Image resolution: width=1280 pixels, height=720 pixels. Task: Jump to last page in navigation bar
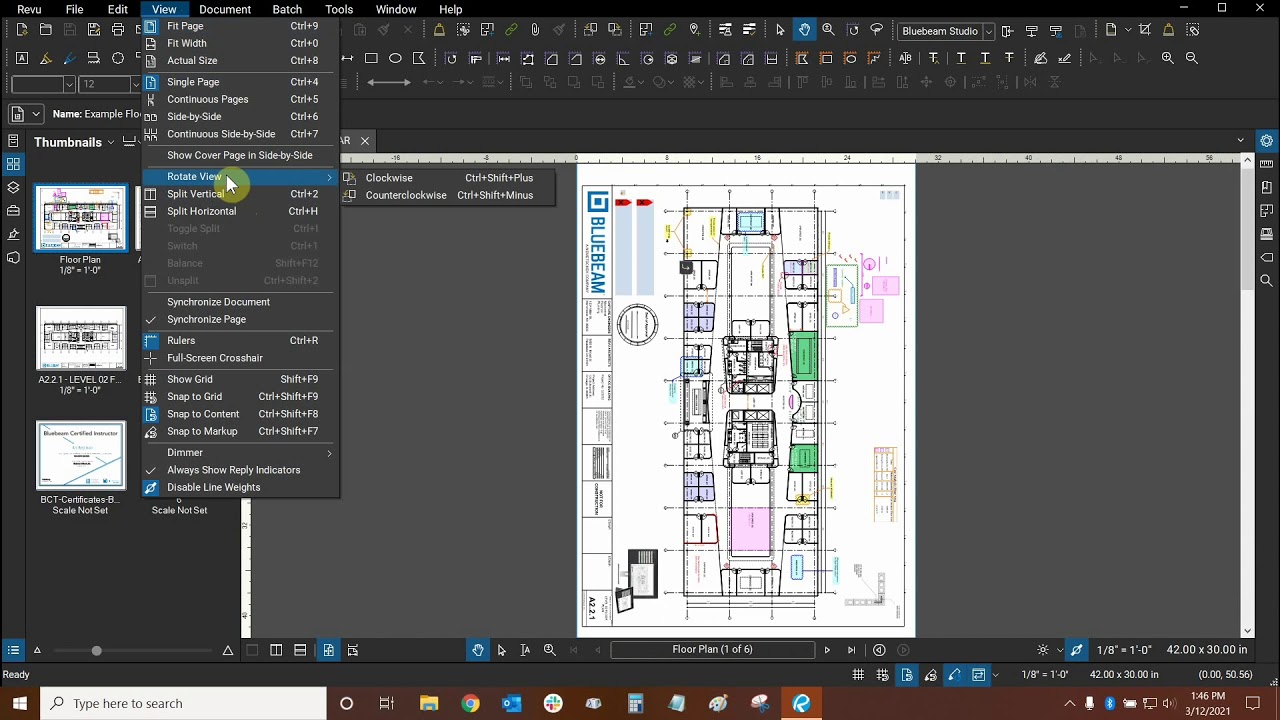[851, 650]
